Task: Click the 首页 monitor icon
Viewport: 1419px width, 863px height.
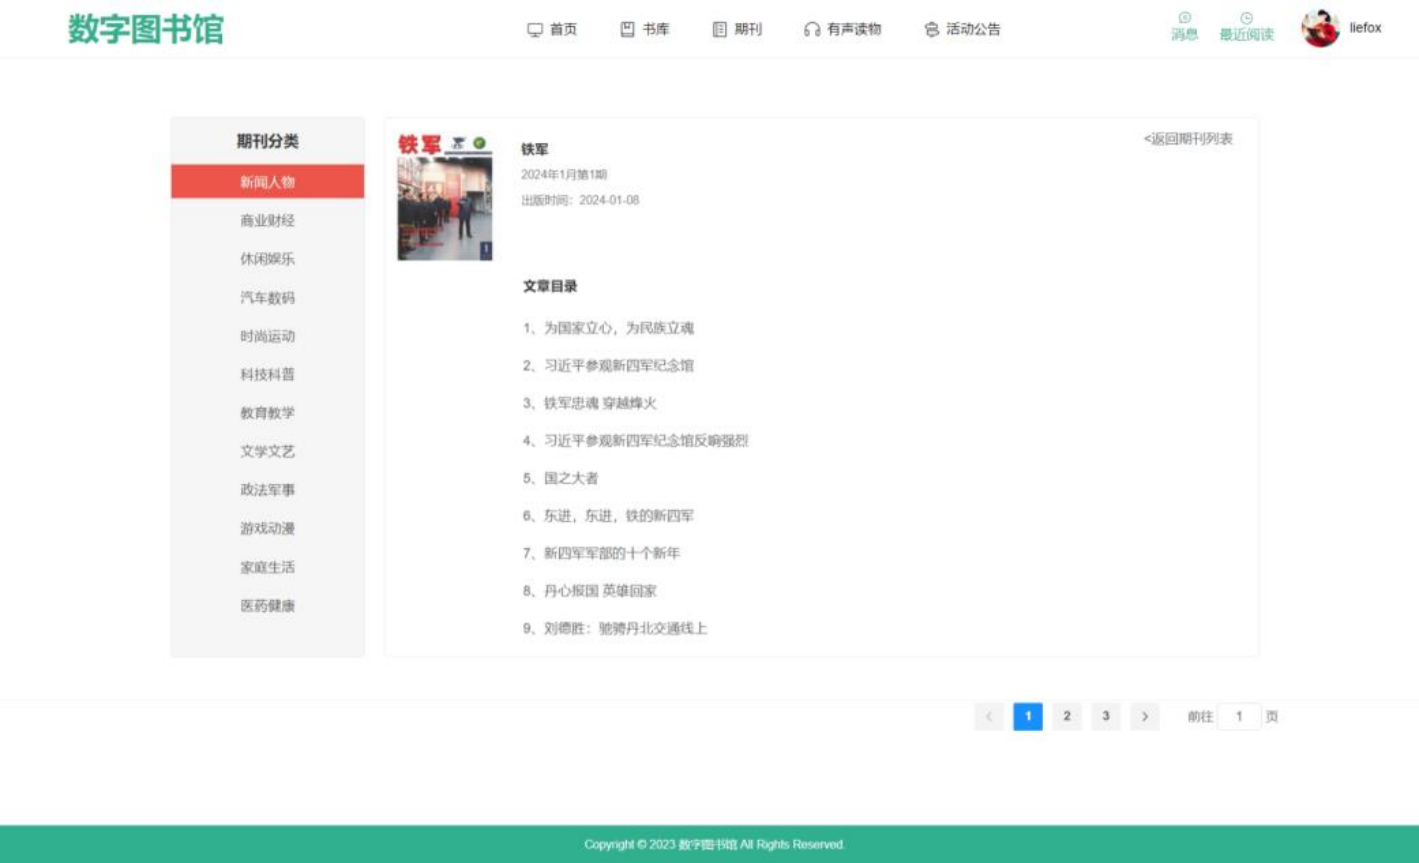Action: [x=535, y=30]
